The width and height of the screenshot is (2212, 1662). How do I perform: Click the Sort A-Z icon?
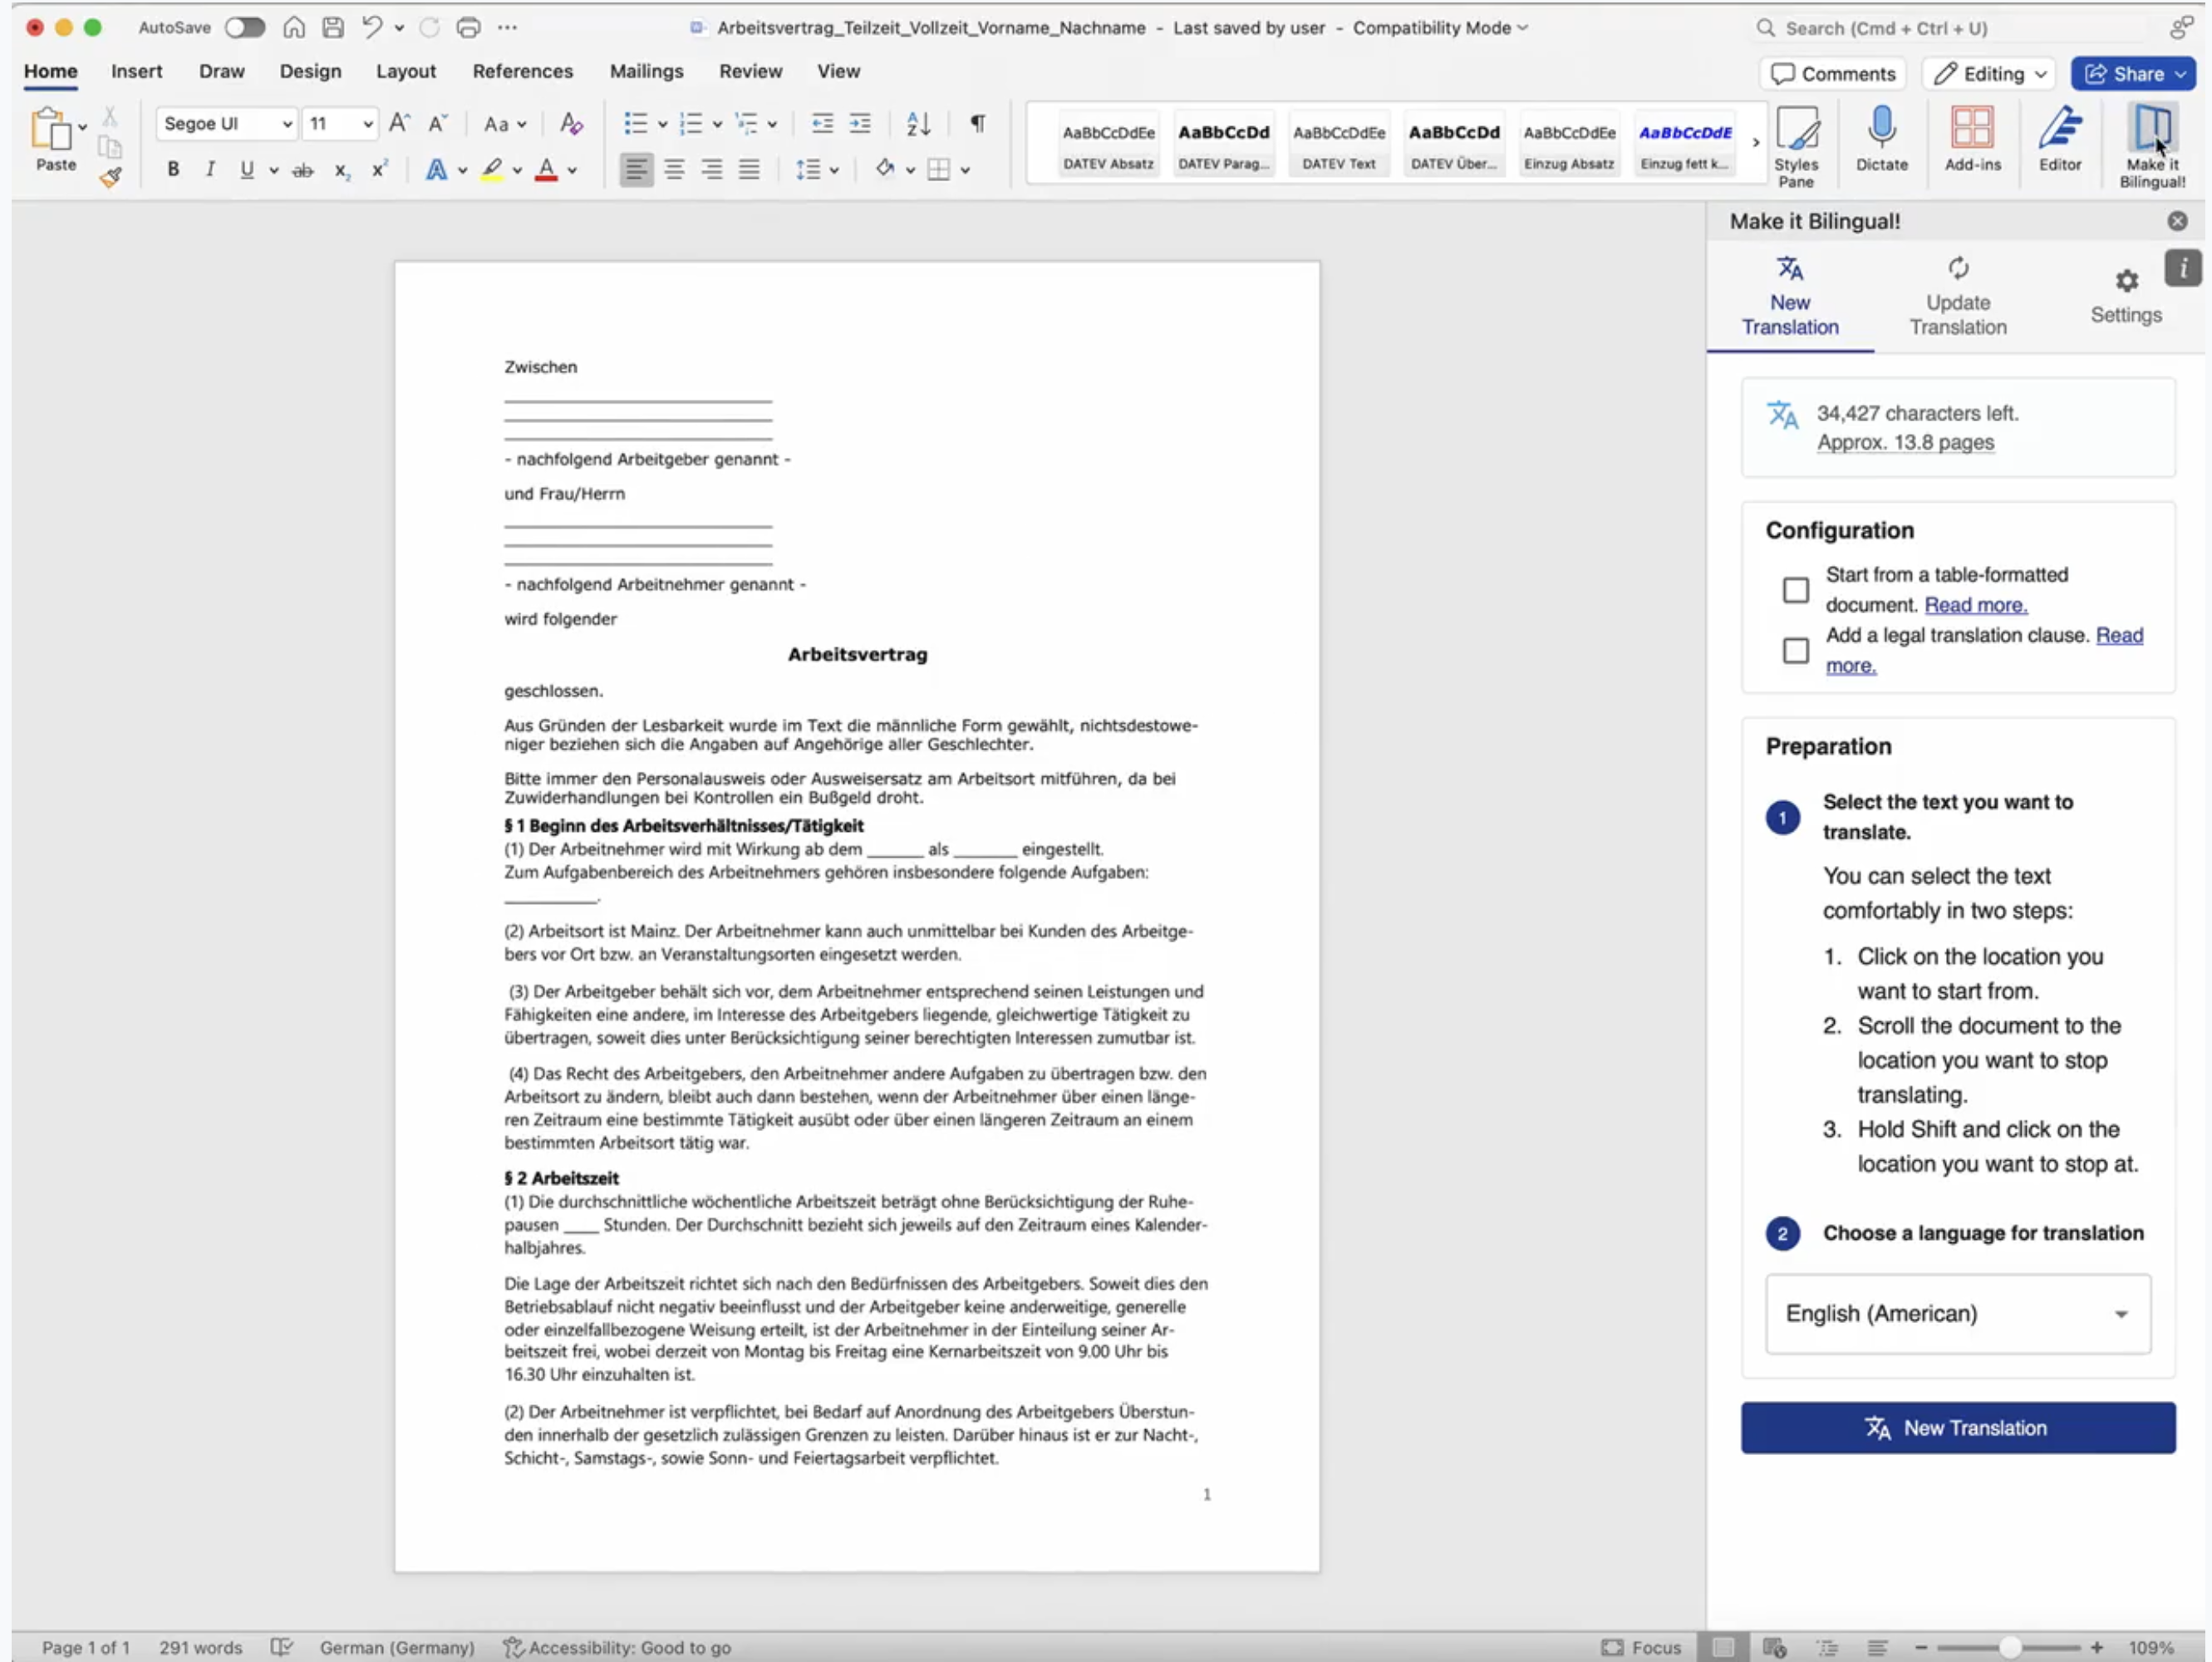(x=917, y=123)
